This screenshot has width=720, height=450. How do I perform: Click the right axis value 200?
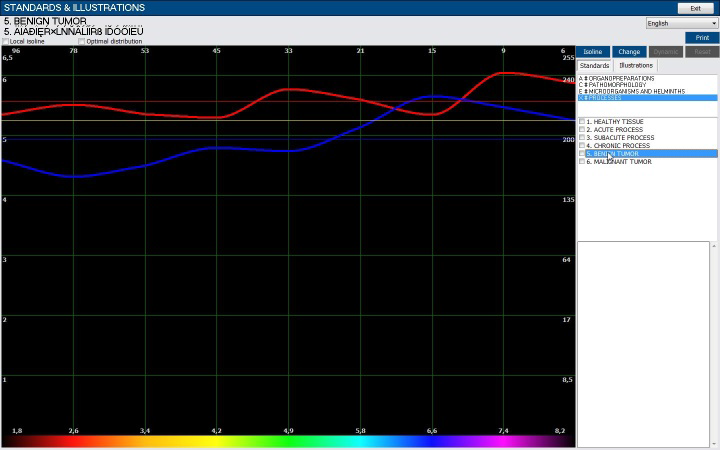click(568, 139)
